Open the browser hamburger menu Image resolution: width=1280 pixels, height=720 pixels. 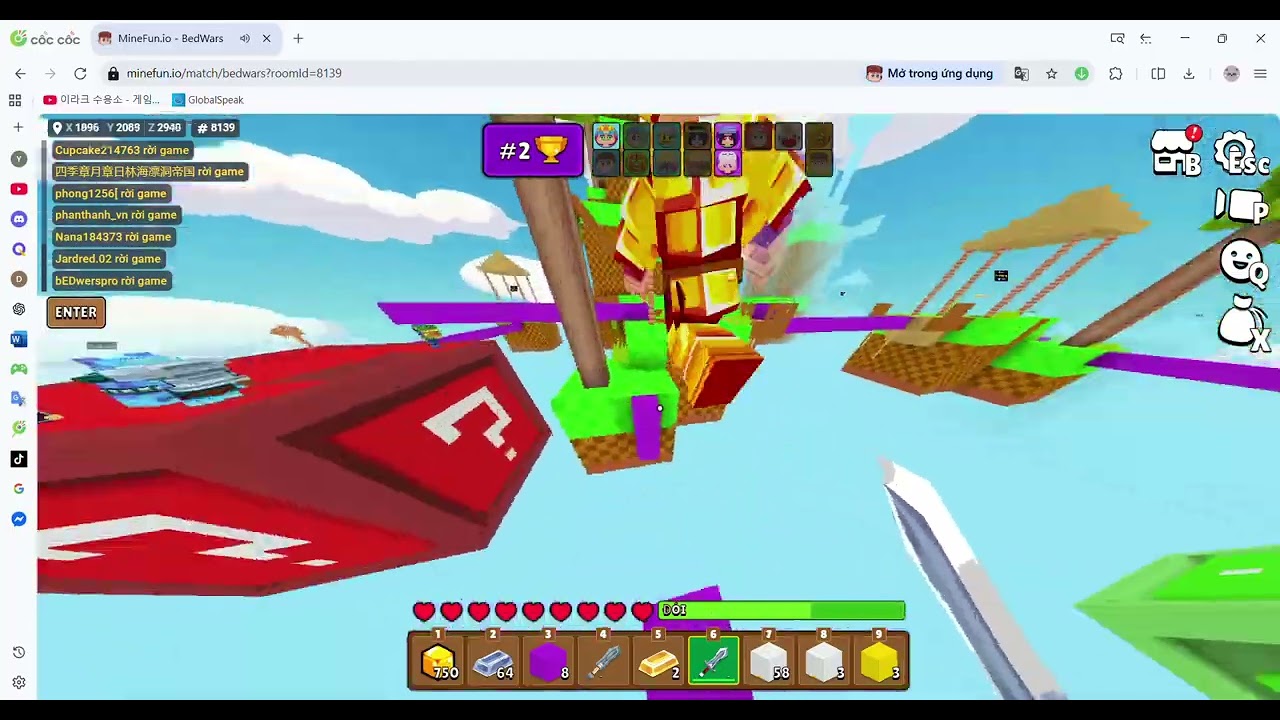pos(1260,74)
